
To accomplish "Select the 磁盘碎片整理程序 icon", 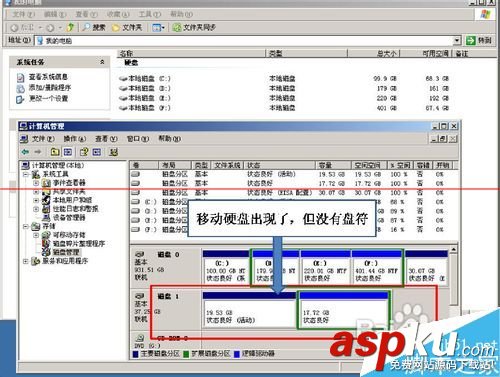I will coord(46,244).
